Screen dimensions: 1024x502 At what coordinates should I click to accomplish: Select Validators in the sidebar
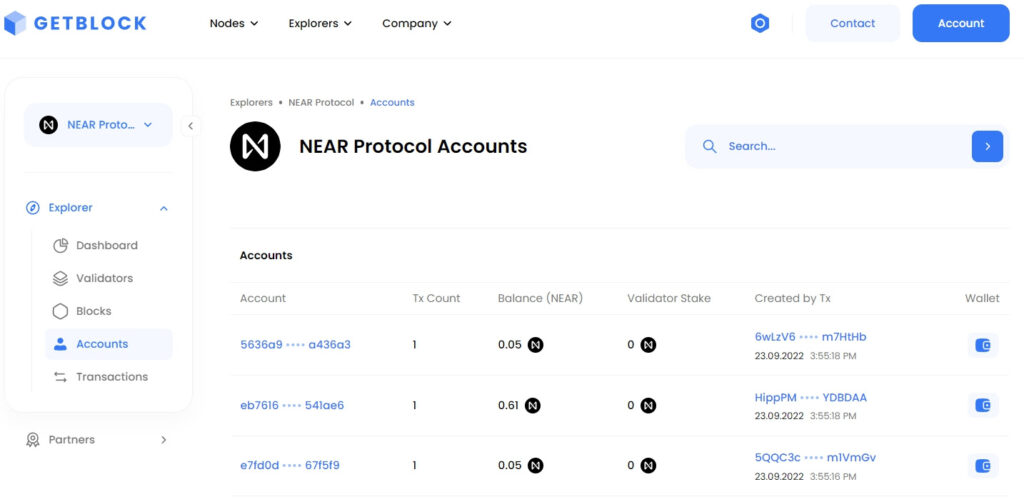point(104,278)
